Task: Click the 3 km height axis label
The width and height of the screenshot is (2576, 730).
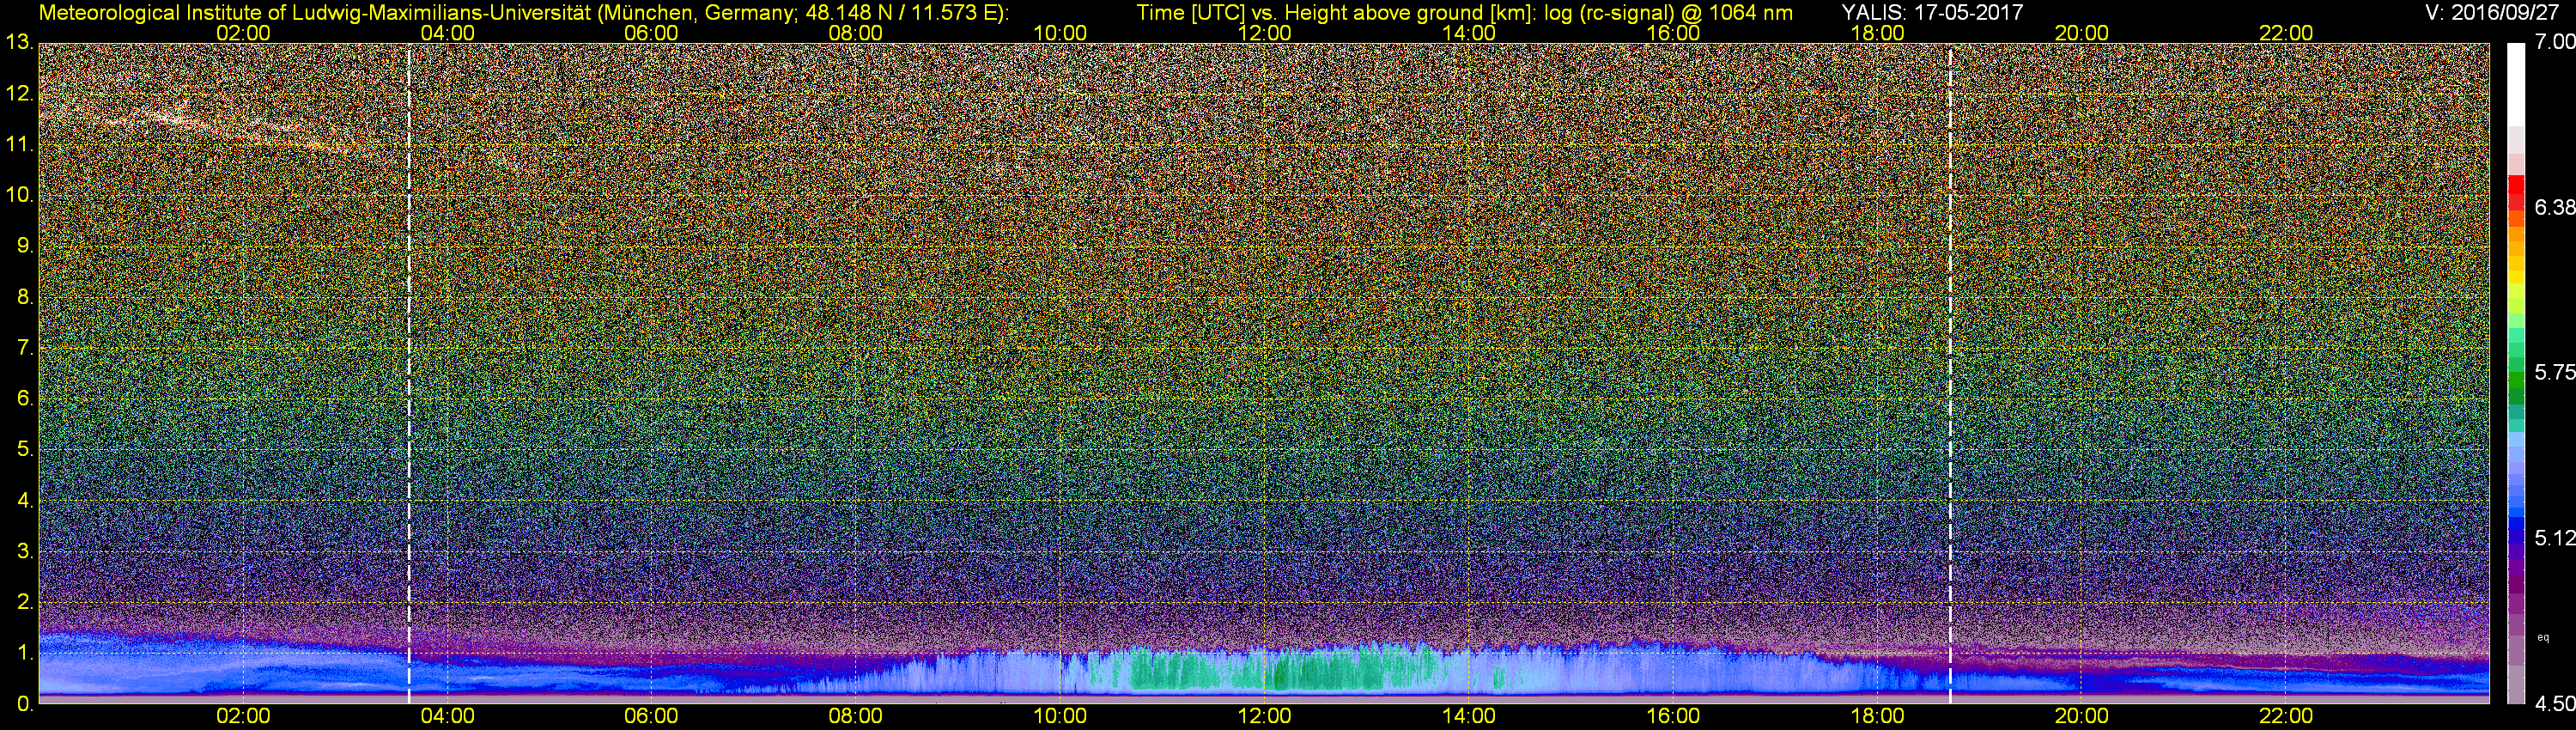Action: [x=24, y=551]
